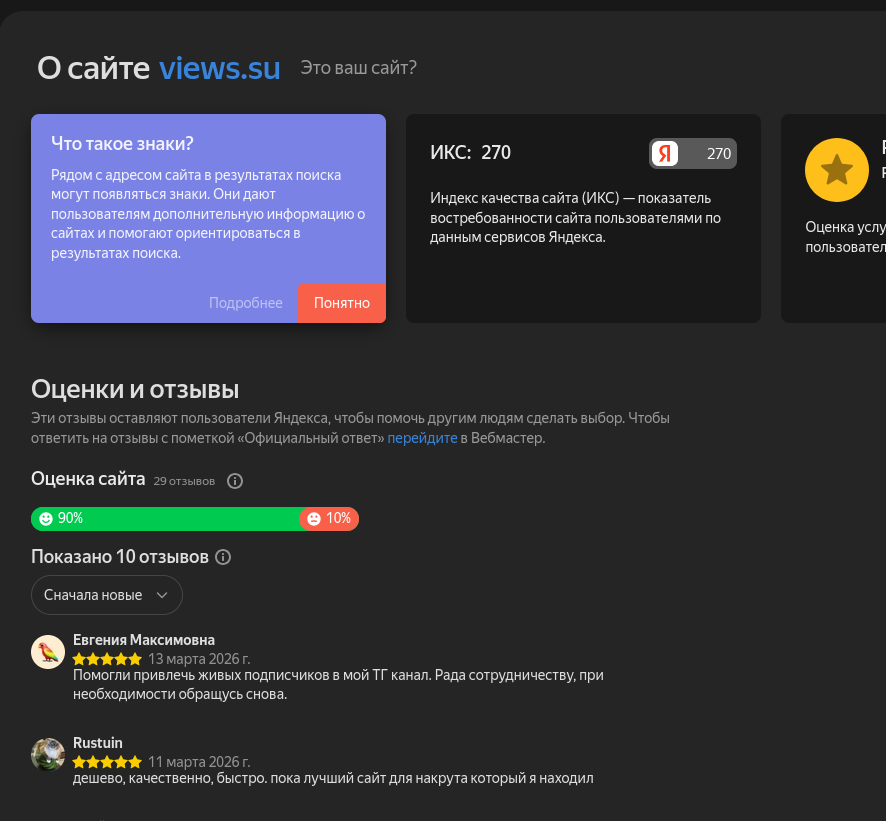Click the green 90% positive rating bar
The image size is (886, 821).
click(165, 519)
